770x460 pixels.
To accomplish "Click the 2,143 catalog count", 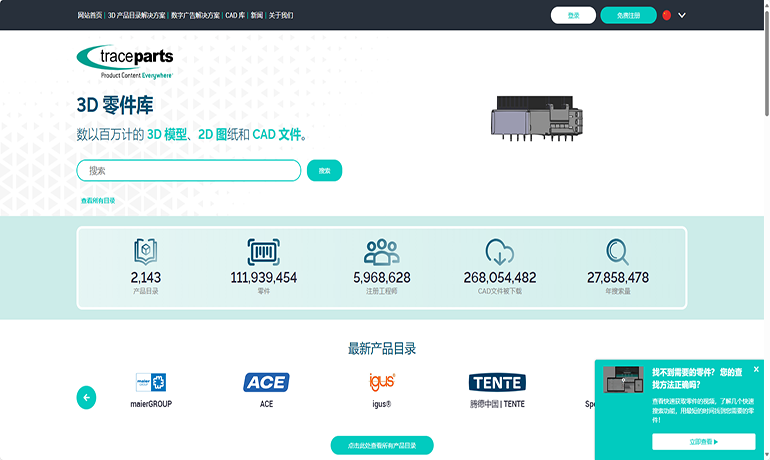I will point(146,278).
